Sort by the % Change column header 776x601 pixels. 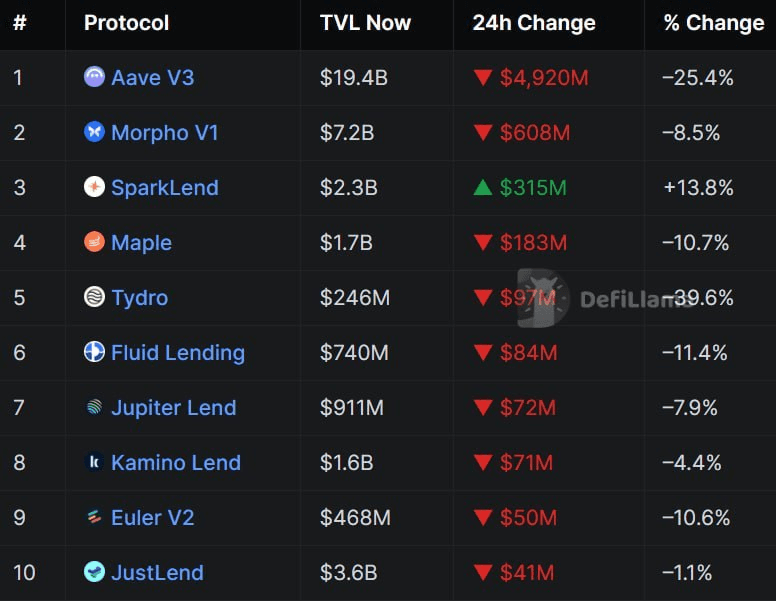pos(713,23)
